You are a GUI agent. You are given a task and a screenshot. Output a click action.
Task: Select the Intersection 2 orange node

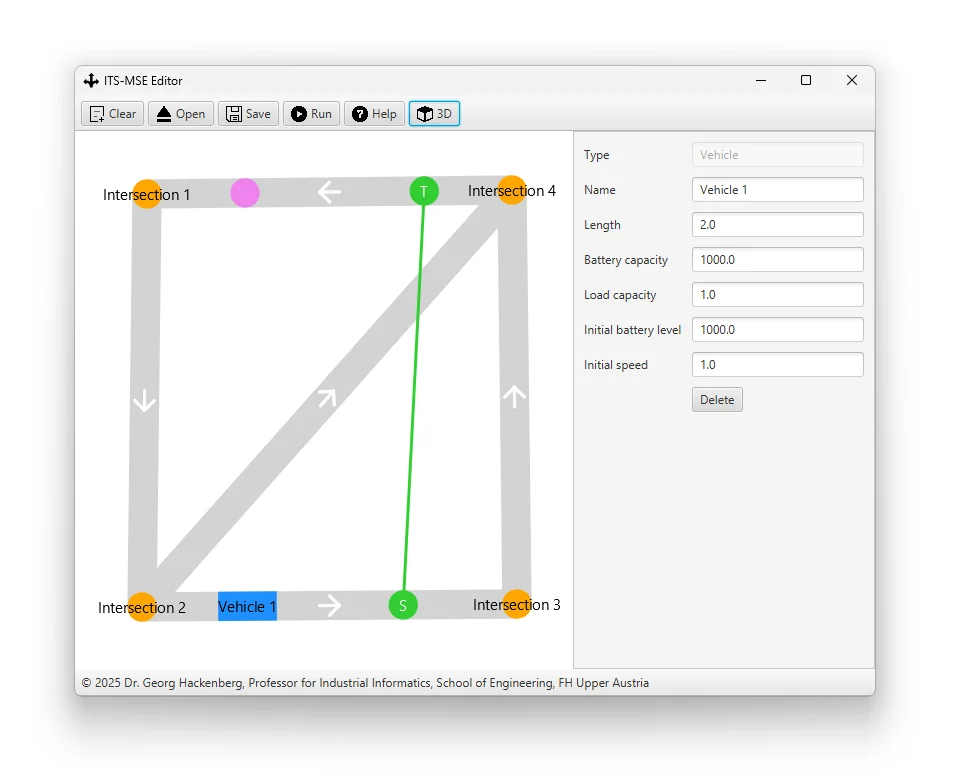tap(142, 607)
